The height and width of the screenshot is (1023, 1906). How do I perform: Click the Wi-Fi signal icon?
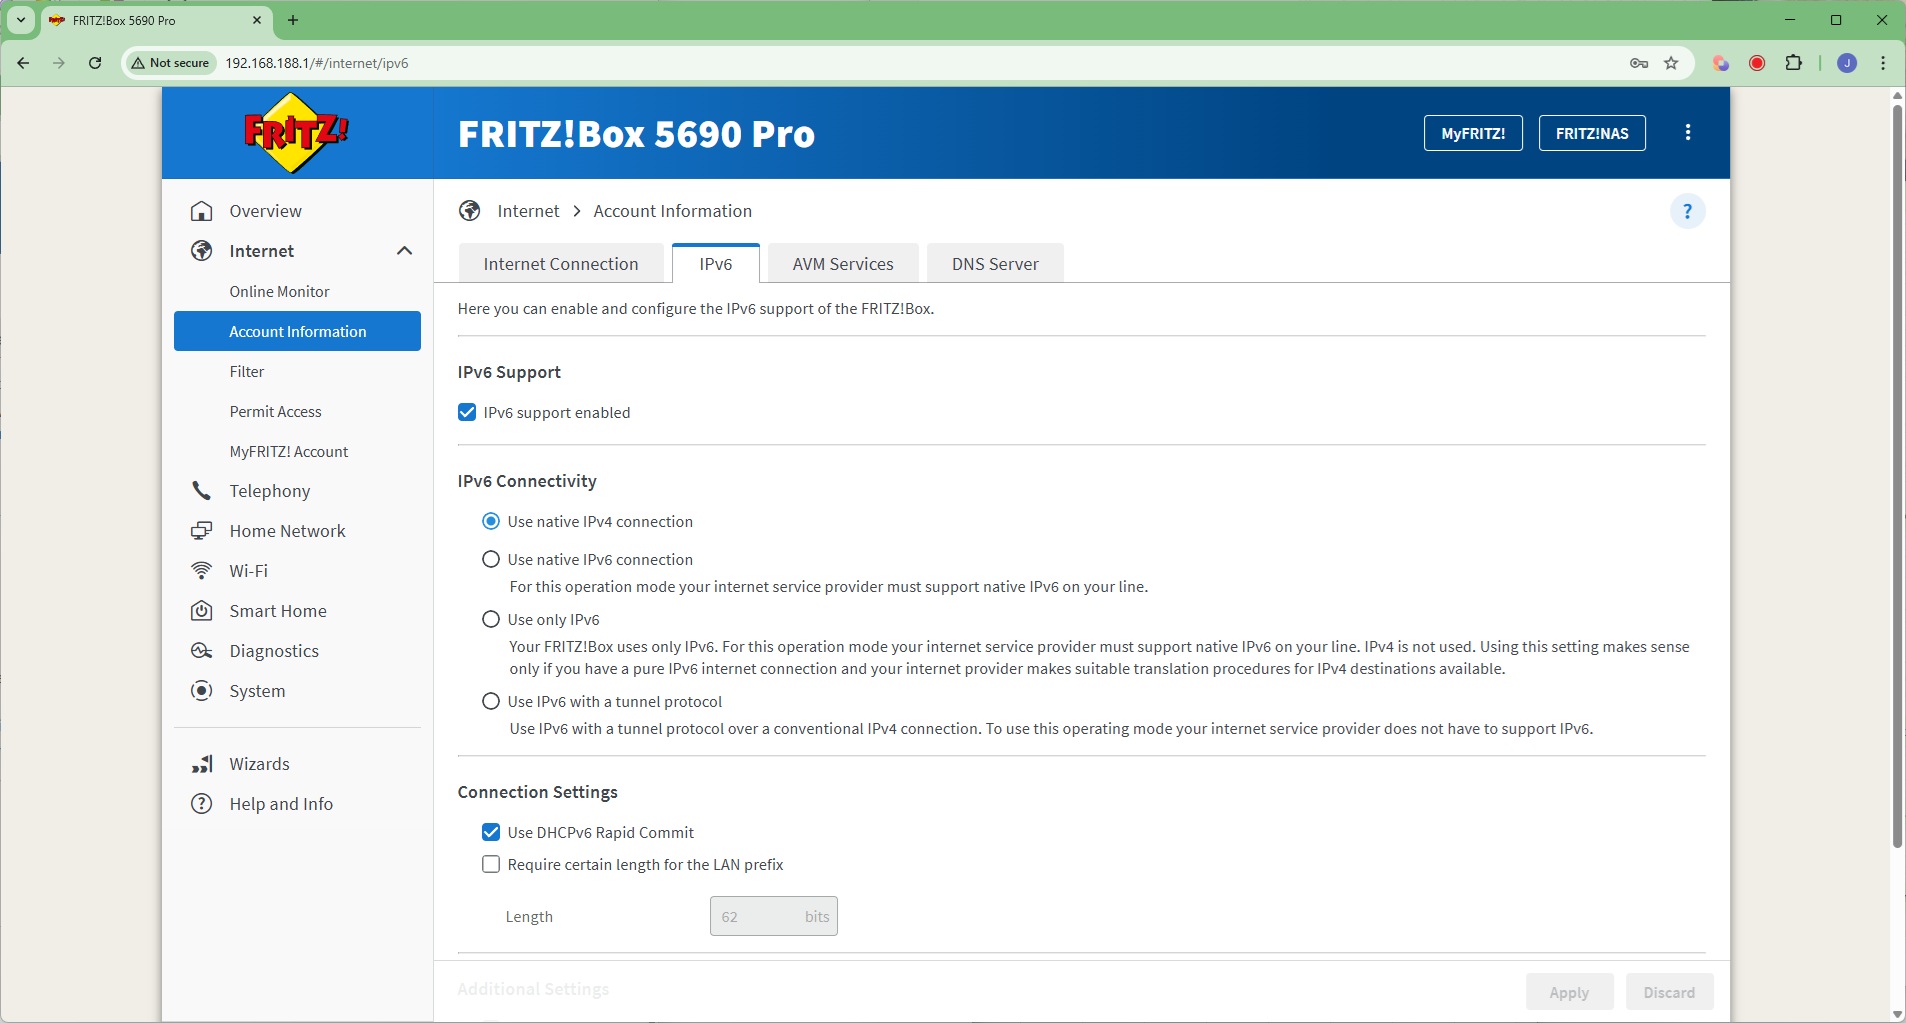202,571
